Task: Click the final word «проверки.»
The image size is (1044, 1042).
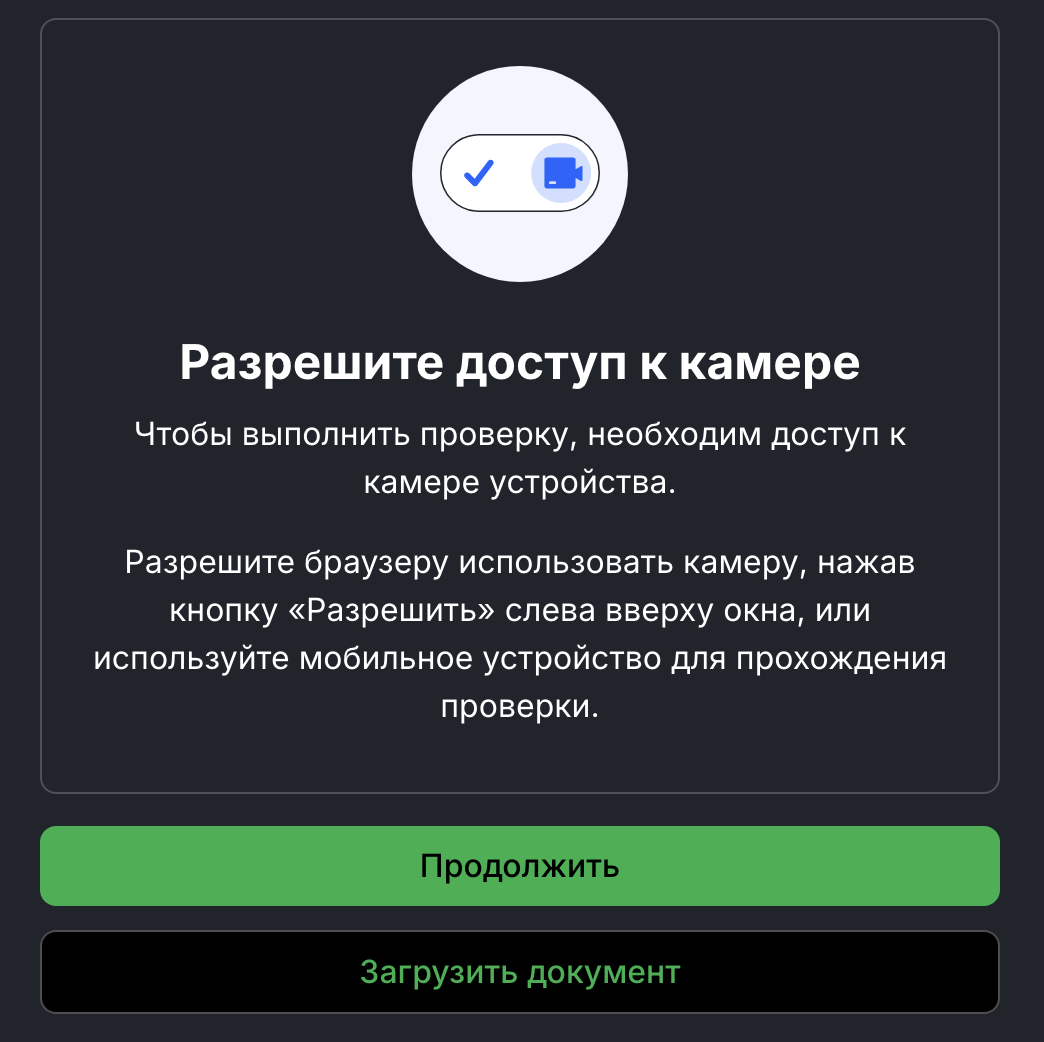Action: pos(519,707)
